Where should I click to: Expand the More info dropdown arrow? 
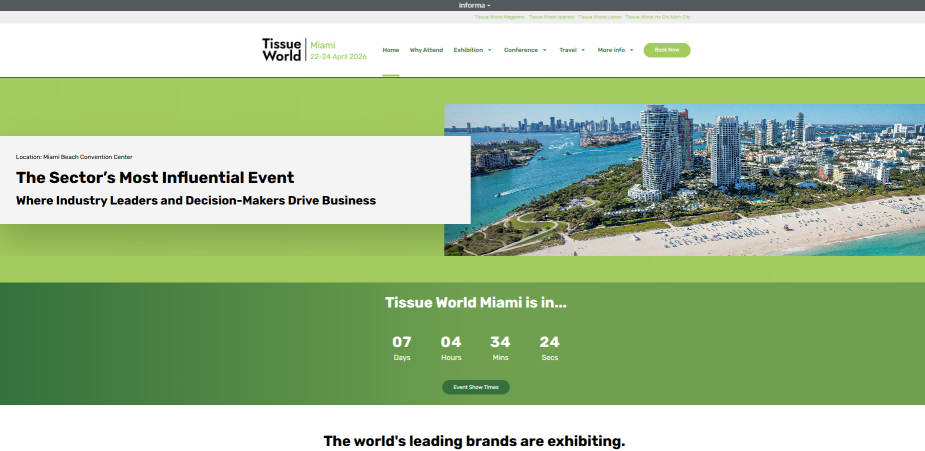point(631,50)
